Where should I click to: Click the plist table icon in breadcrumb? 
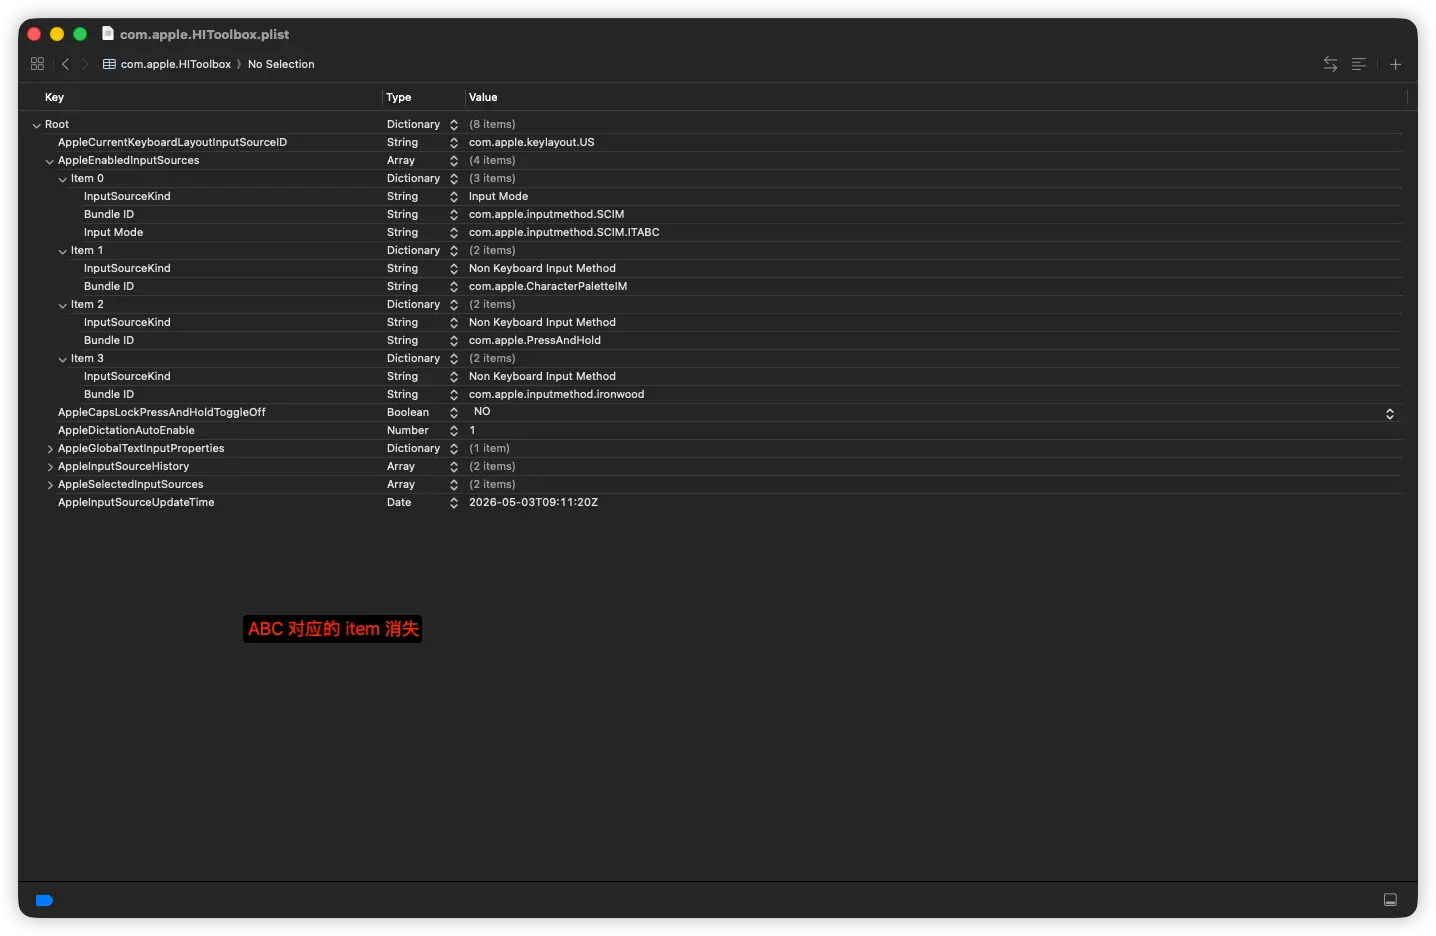(x=109, y=64)
